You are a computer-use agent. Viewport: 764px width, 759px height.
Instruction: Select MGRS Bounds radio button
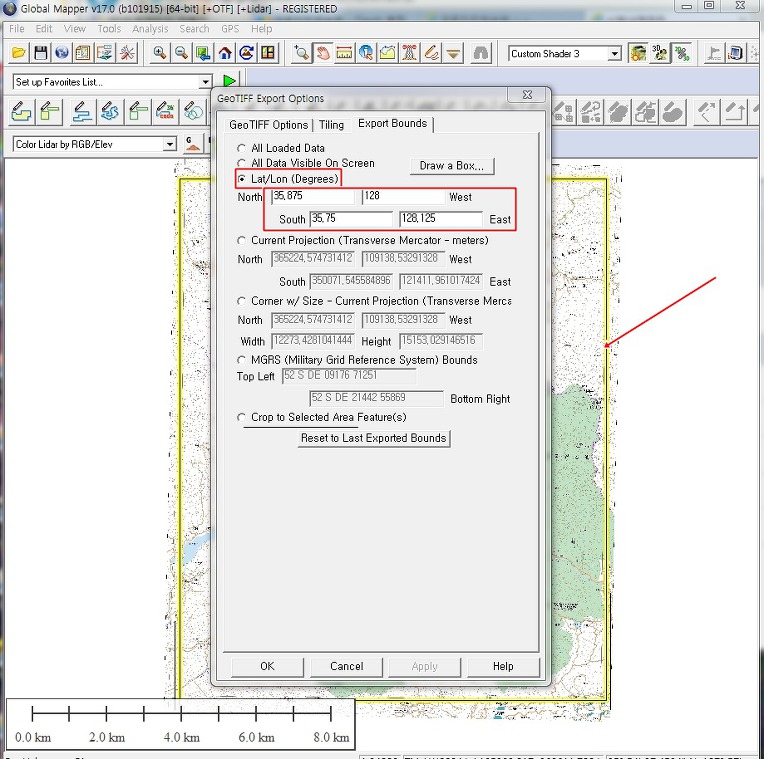(242, 360)
